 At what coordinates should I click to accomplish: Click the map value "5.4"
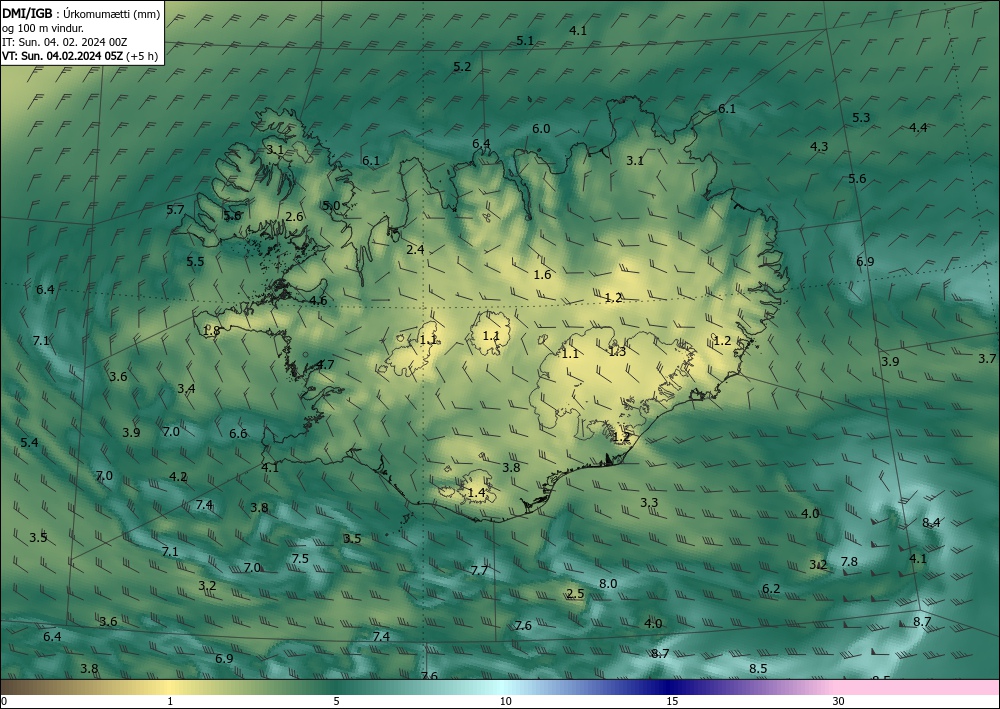pos(29,442)
